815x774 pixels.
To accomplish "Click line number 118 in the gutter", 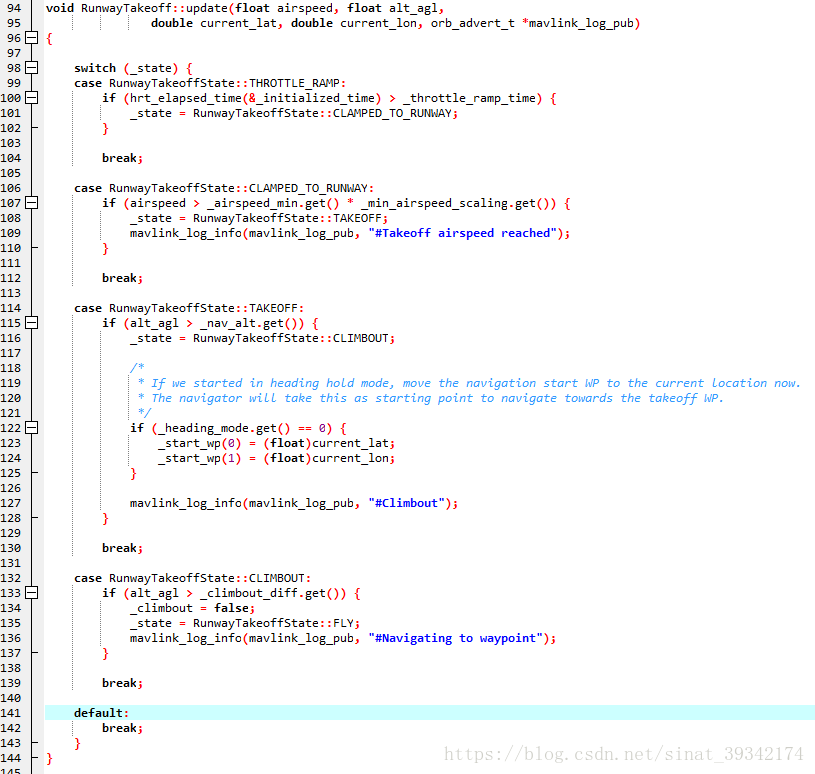I will click(x=11, y=368).
